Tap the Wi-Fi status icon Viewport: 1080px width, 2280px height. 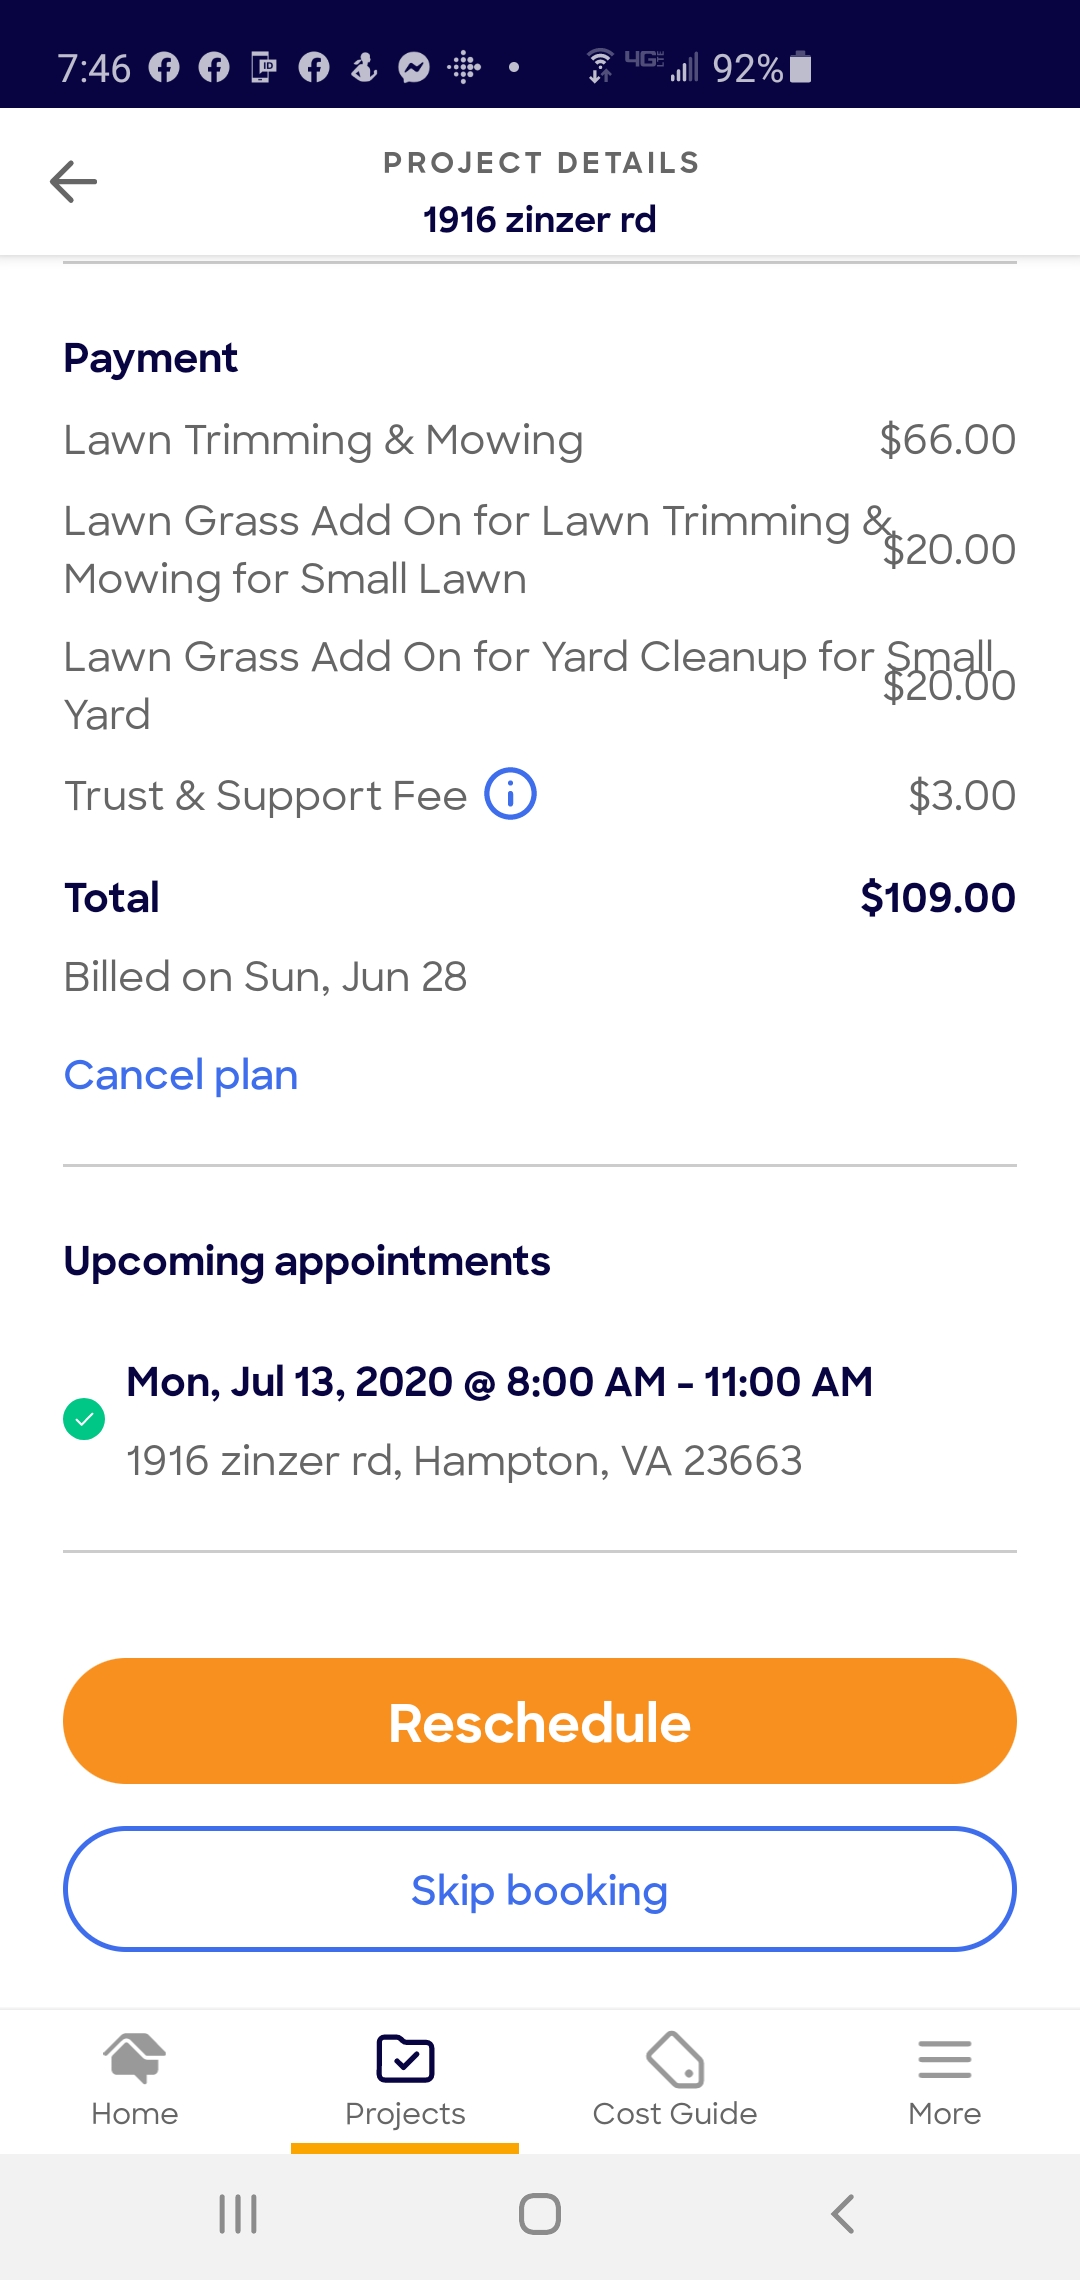click(x=599, y=66)
